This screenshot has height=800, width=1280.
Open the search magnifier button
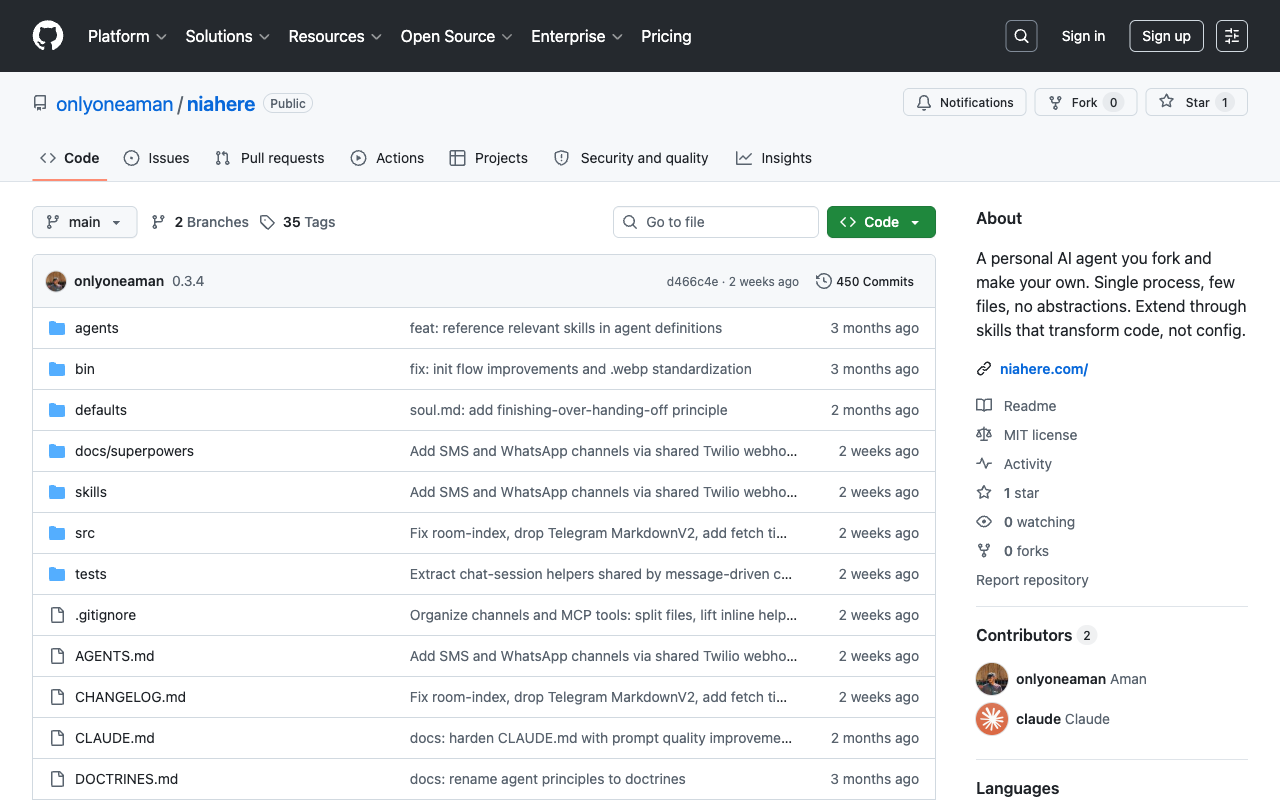1021,36
